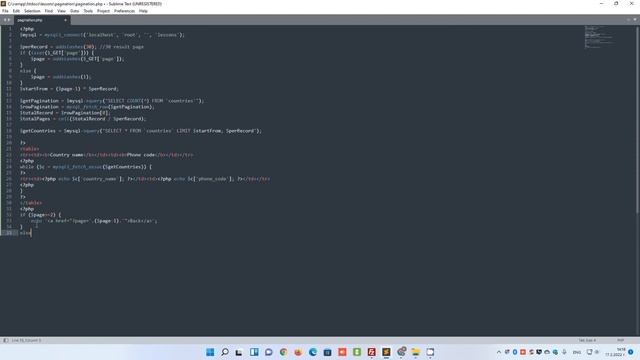Click the microphone tray icon

click(564, 352)
